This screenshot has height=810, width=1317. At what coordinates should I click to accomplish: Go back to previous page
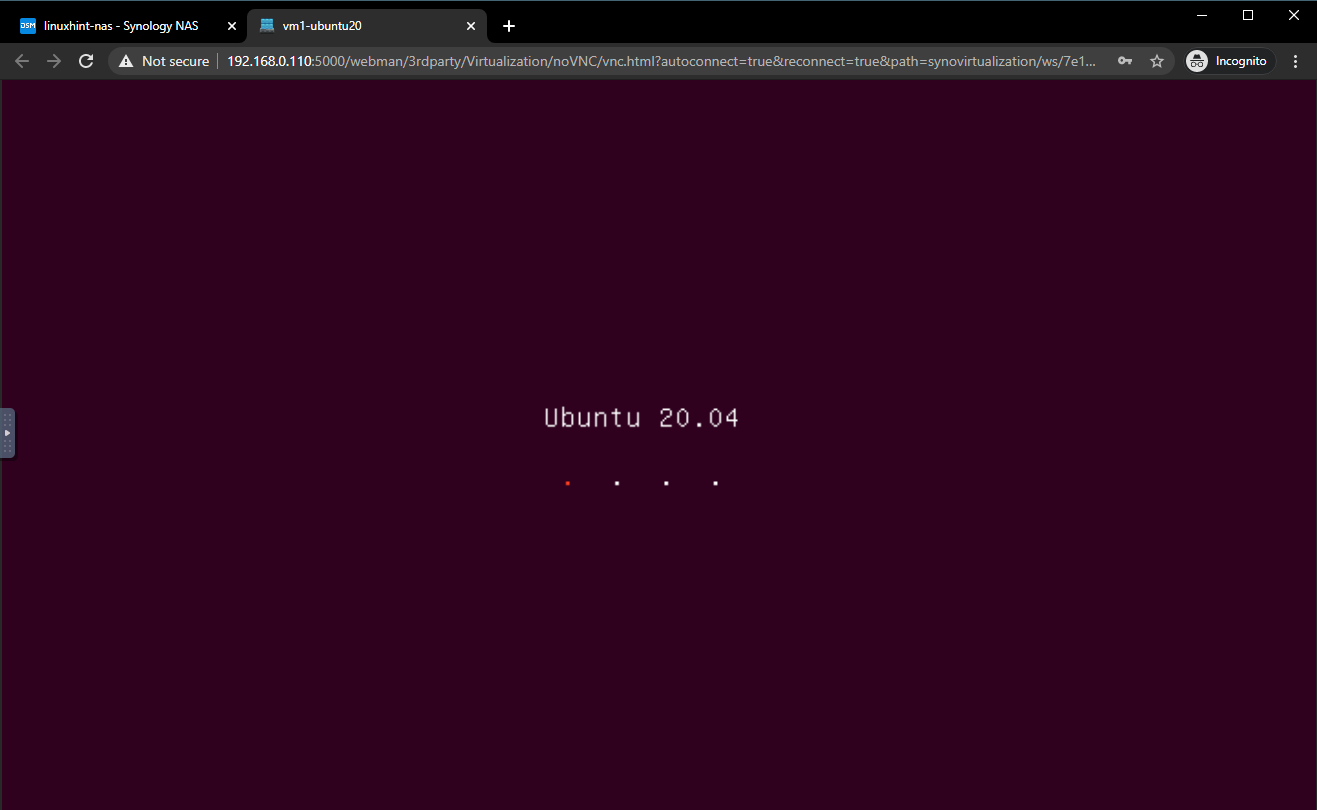point(22,61)
